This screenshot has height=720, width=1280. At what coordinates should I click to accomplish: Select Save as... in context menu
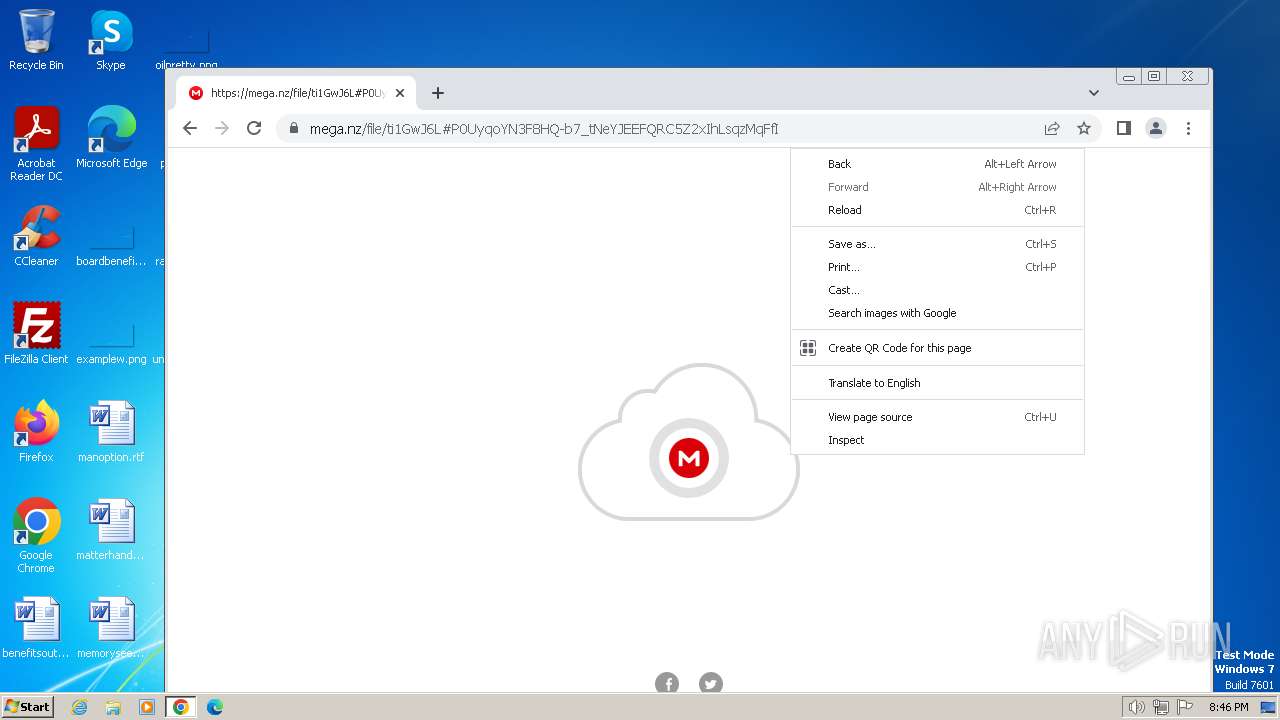coord(938,244)
